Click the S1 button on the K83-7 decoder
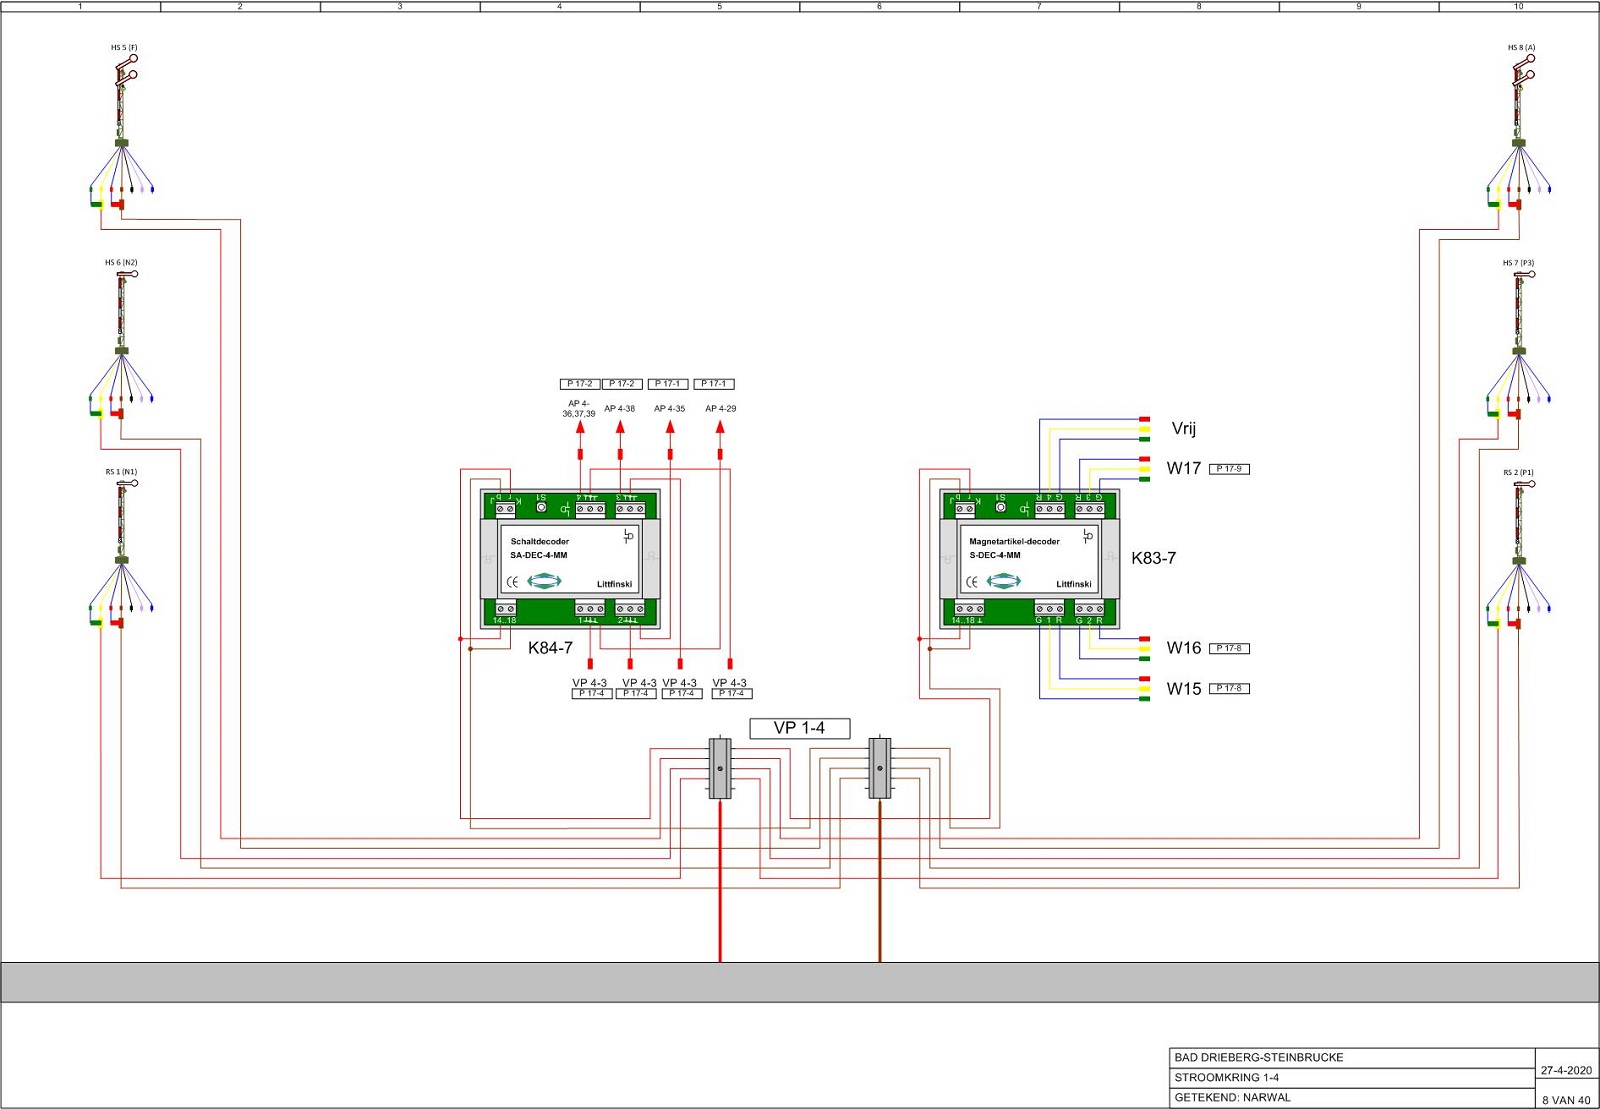Image resolution: width=1600 pixels, height=1109 pixels. coord(1000,507)
